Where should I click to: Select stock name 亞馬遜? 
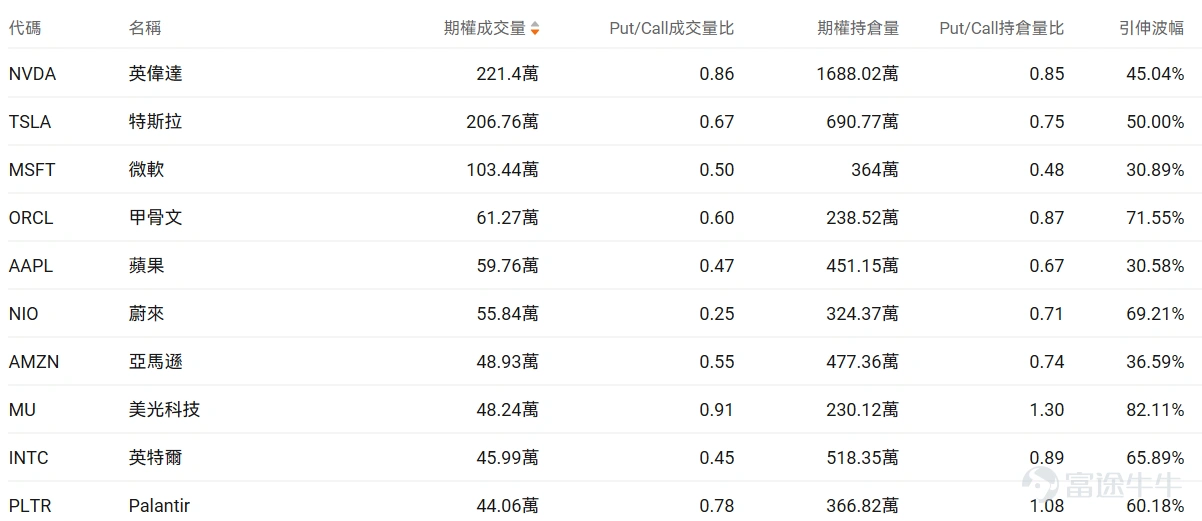[156, 362]
